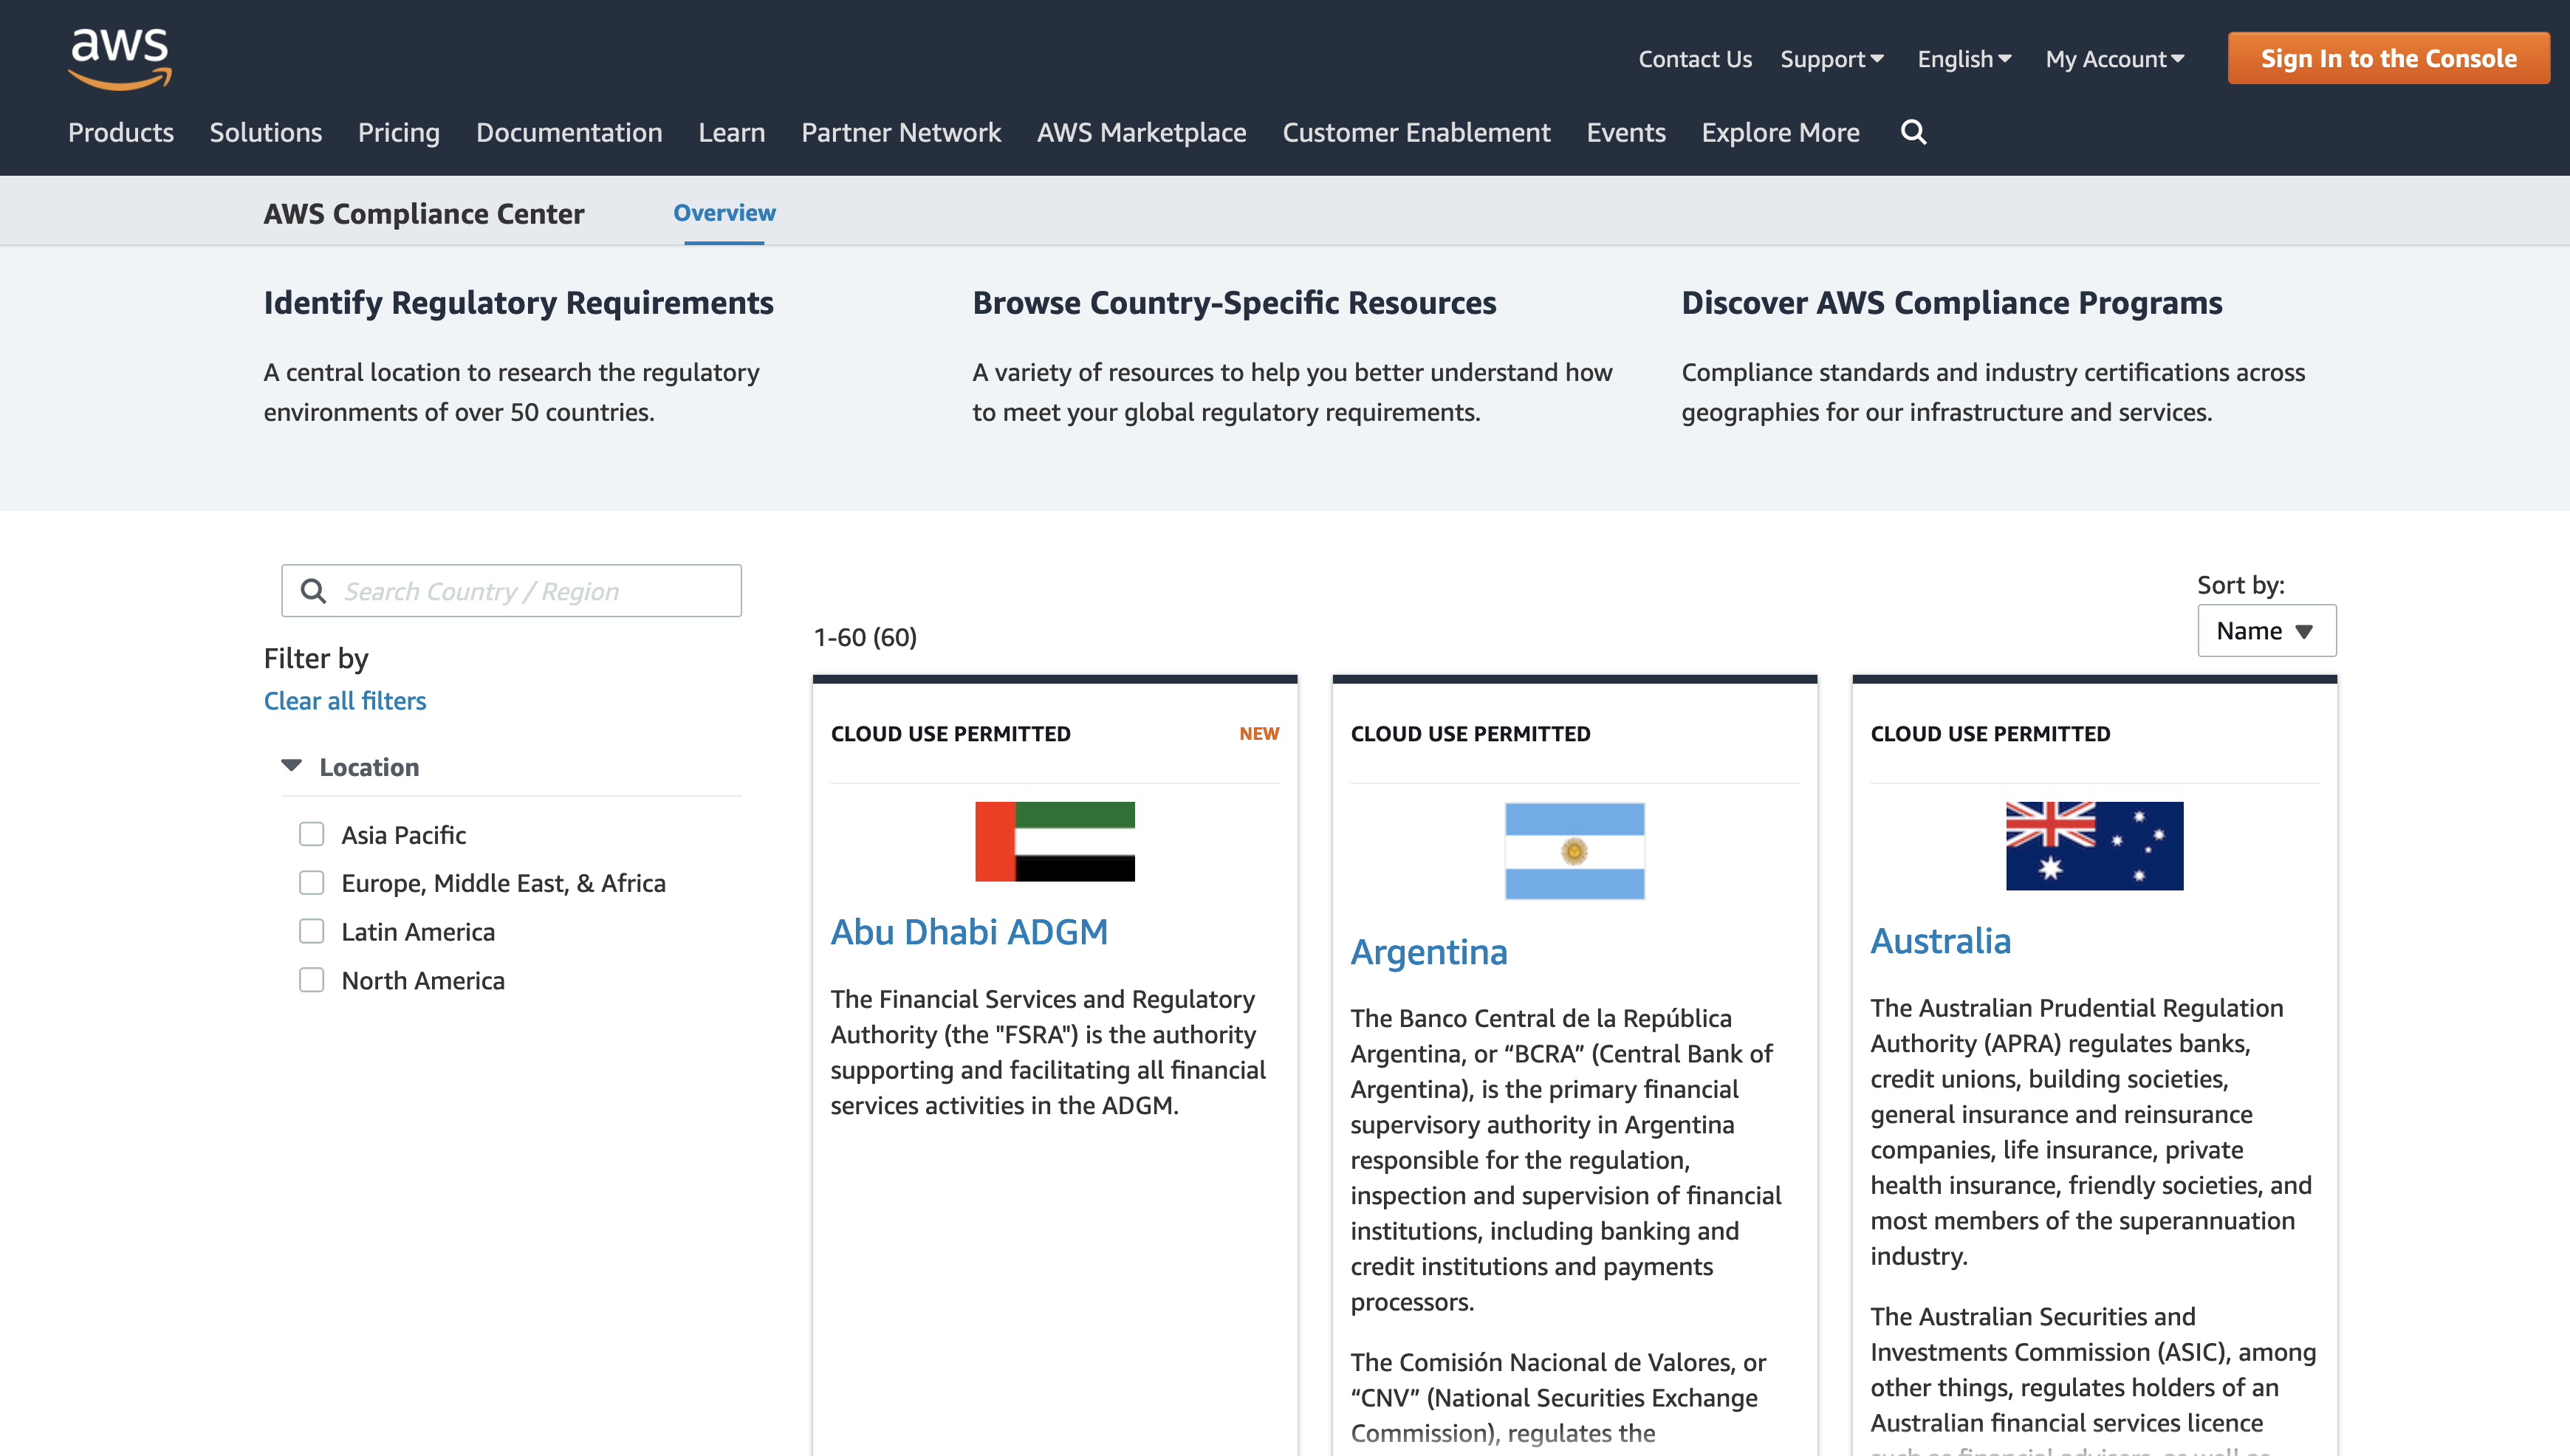Click the AWS logo

click(x=120, y=59)
